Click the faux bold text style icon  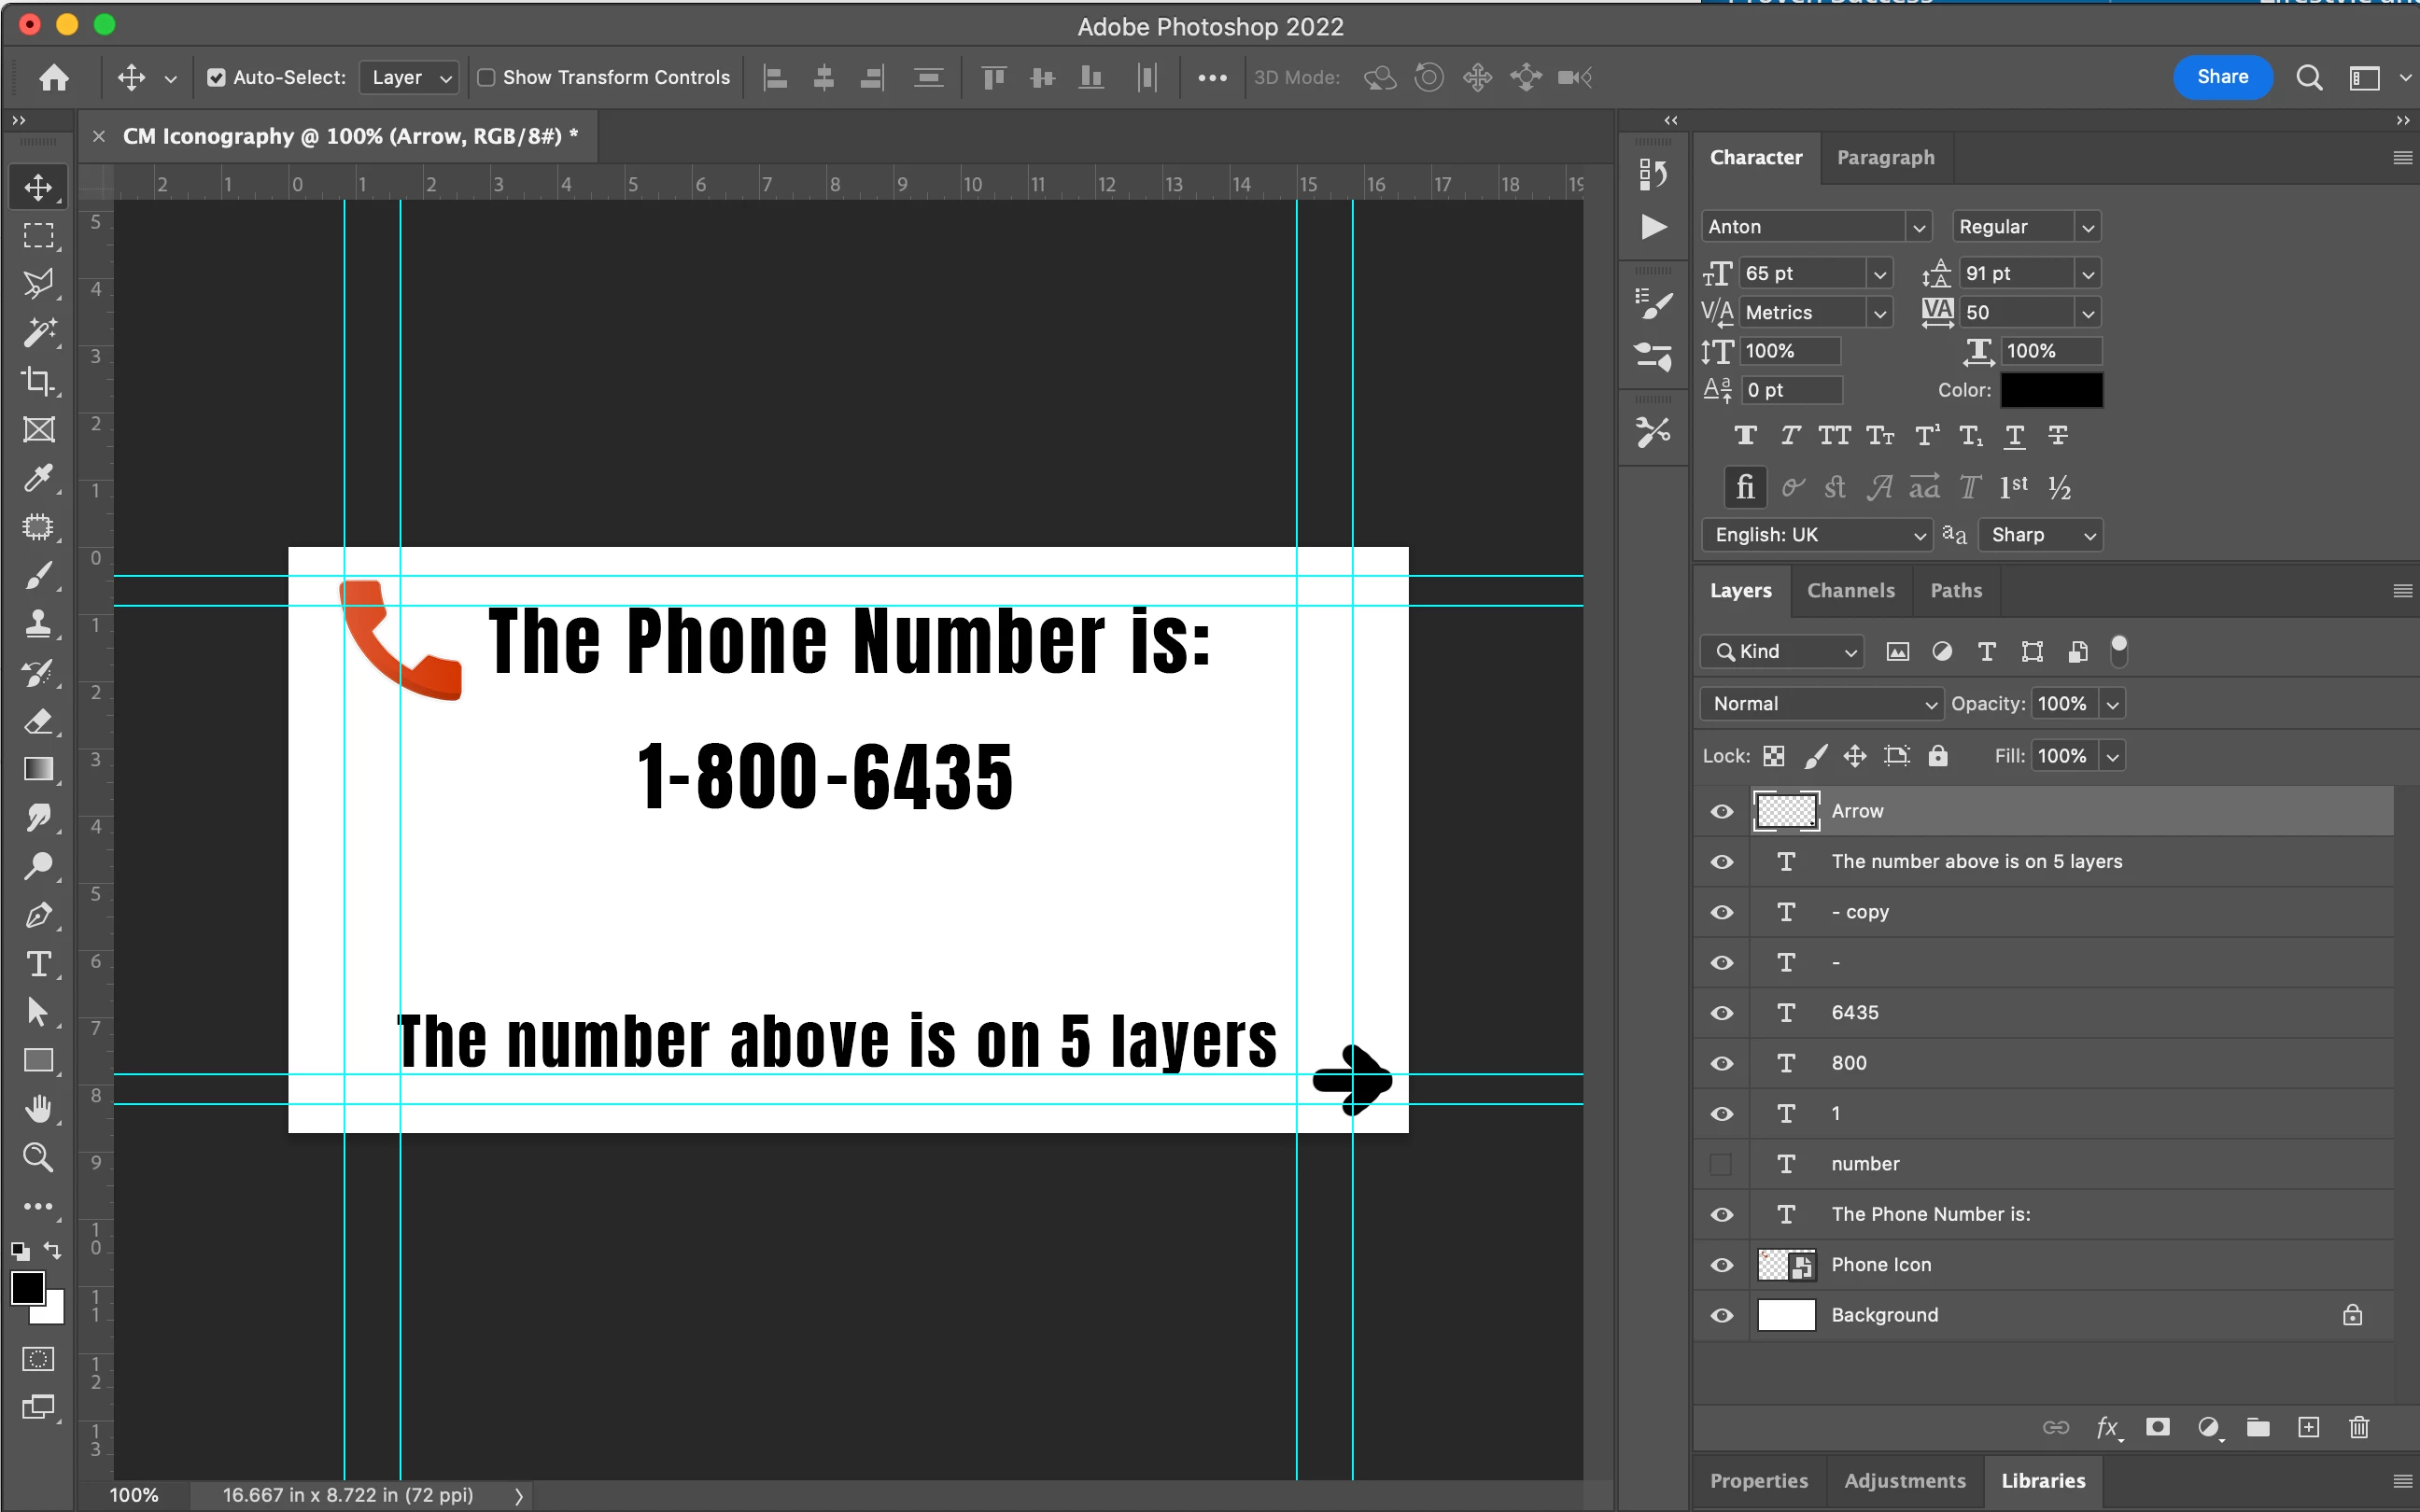tap(1745, 436)
